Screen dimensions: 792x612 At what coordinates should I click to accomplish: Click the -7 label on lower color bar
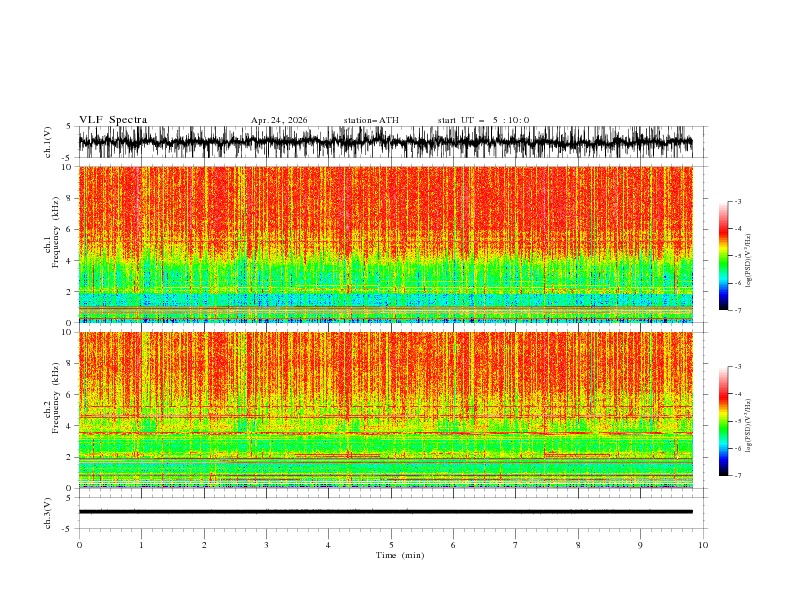pos(737,475)
